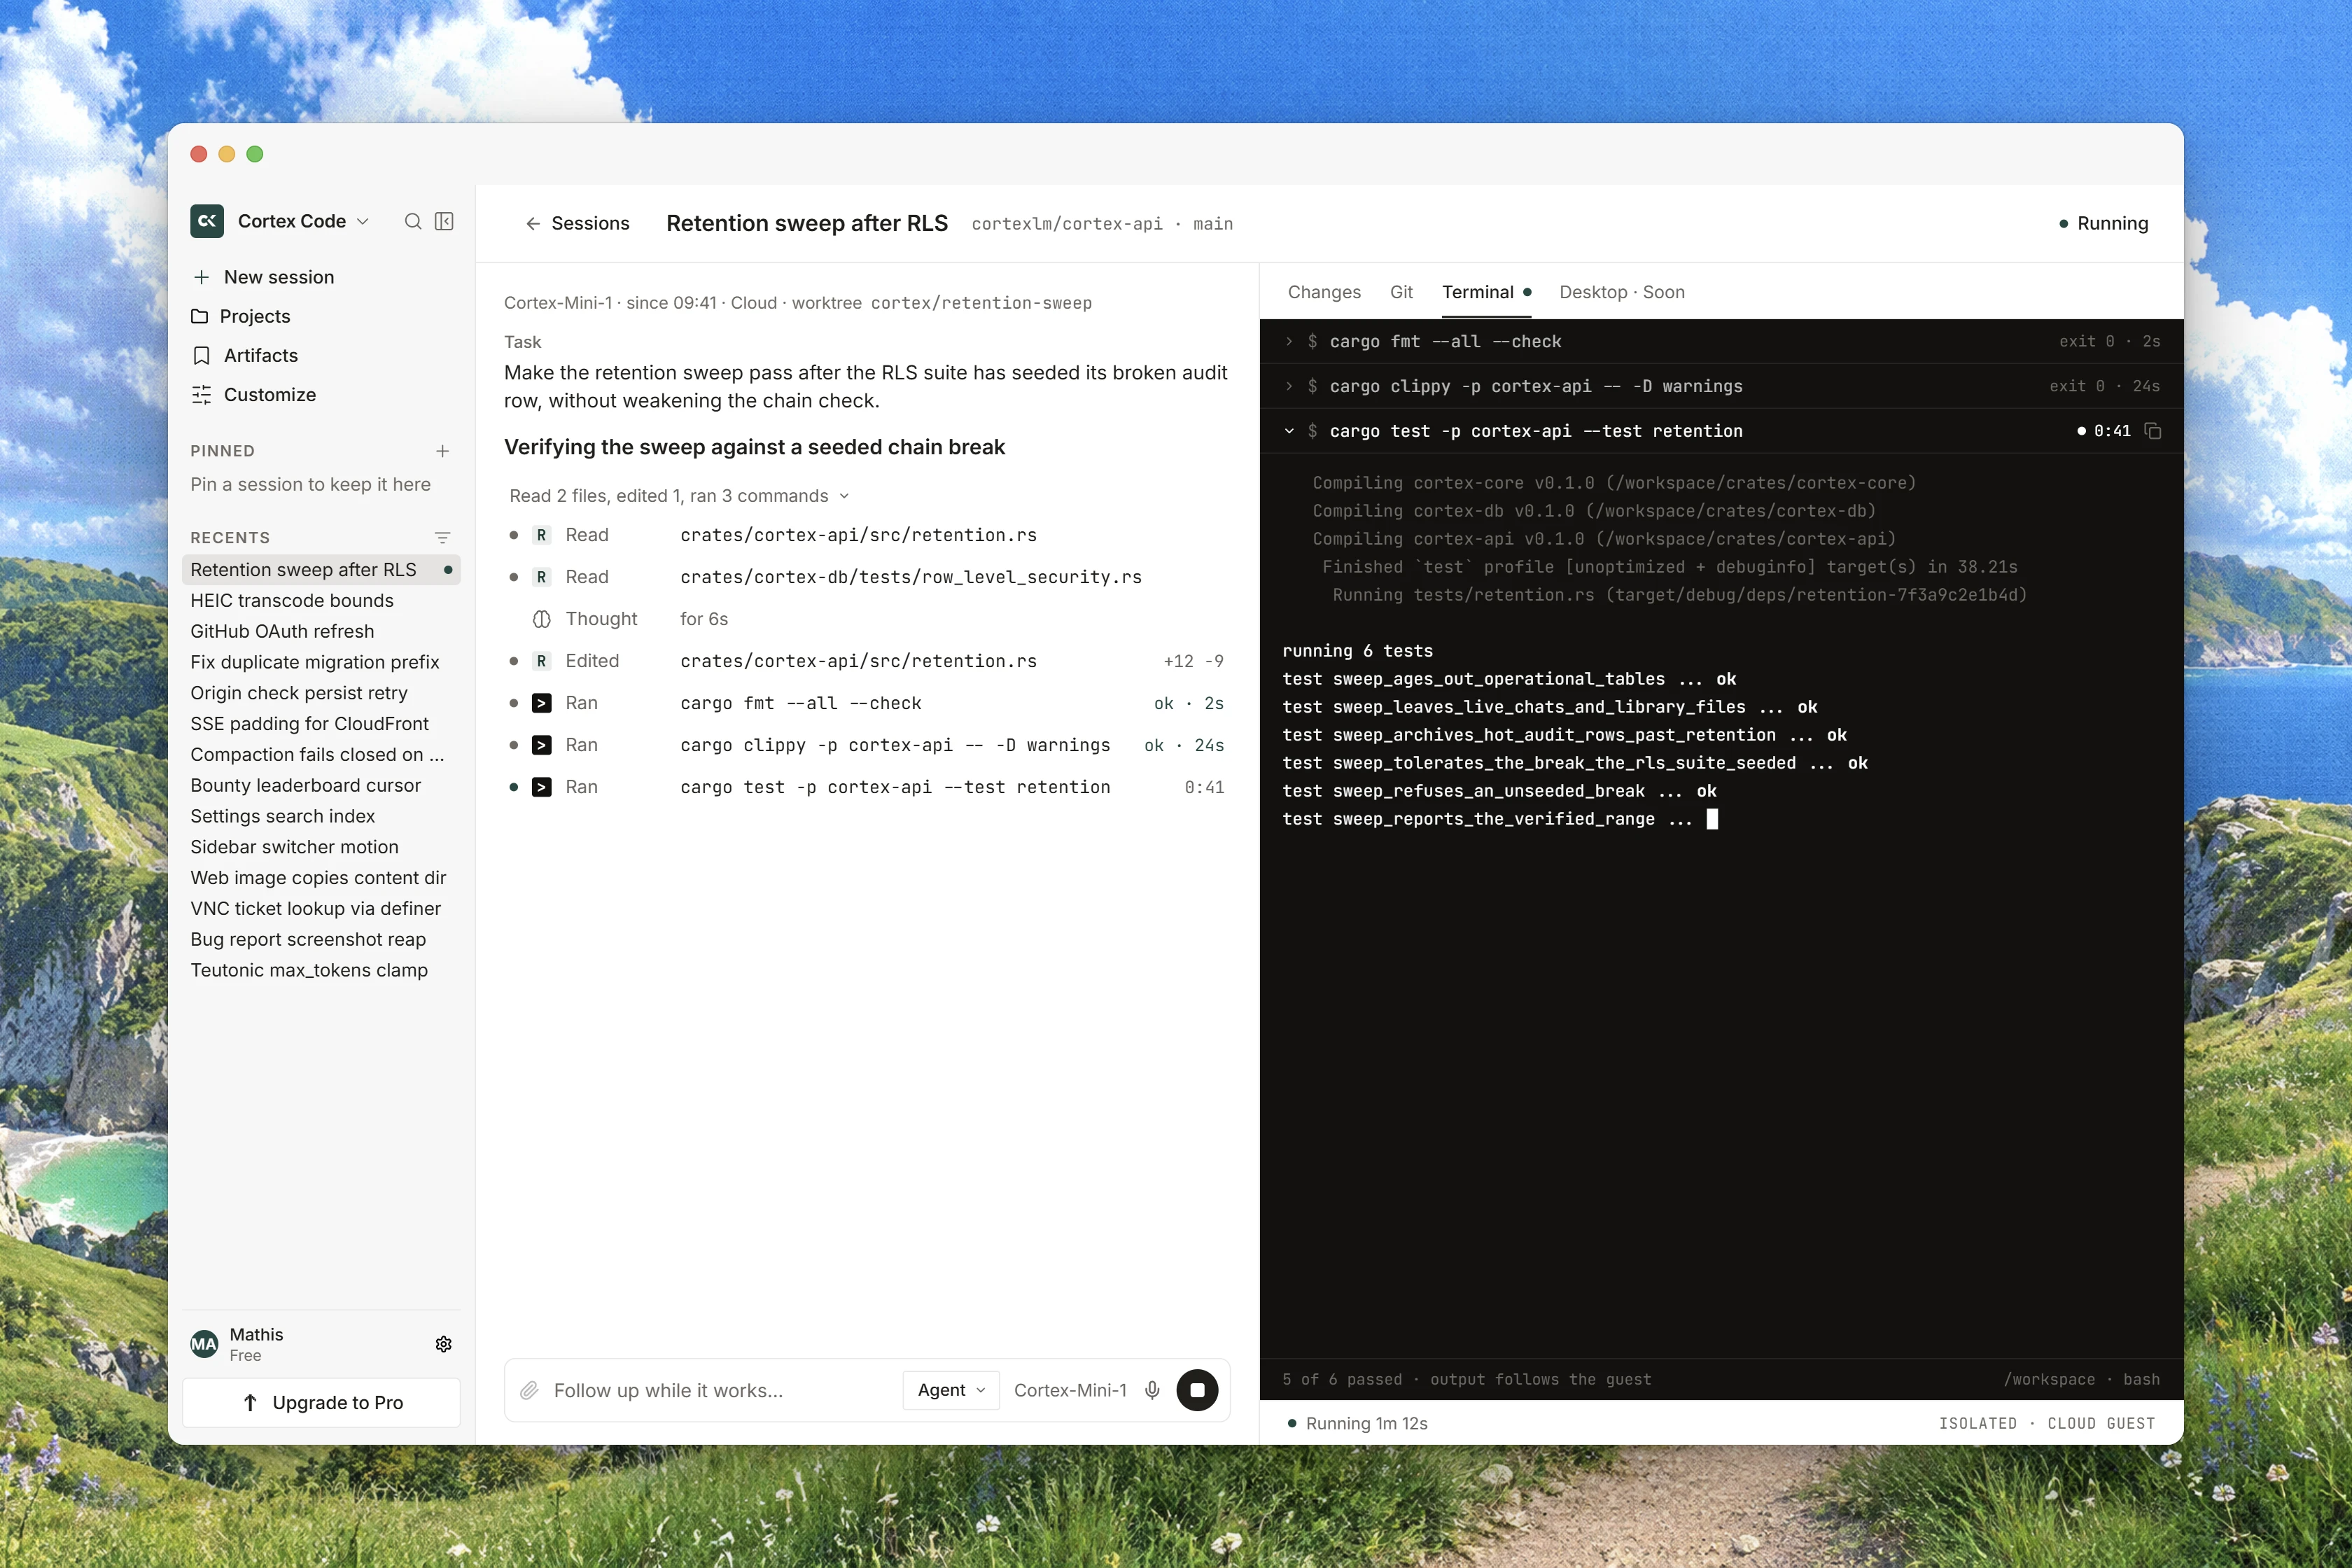This screenshot has height=1568, width=2352.
Task: Open 'Origin check persist retry' session
Action: click(299, 693)
